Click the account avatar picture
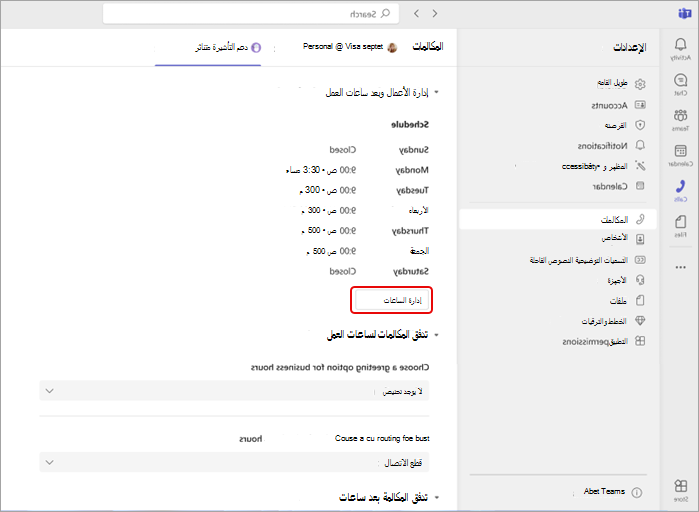The height and width of the screenshot is (512, 699). [x=392, y=47]
